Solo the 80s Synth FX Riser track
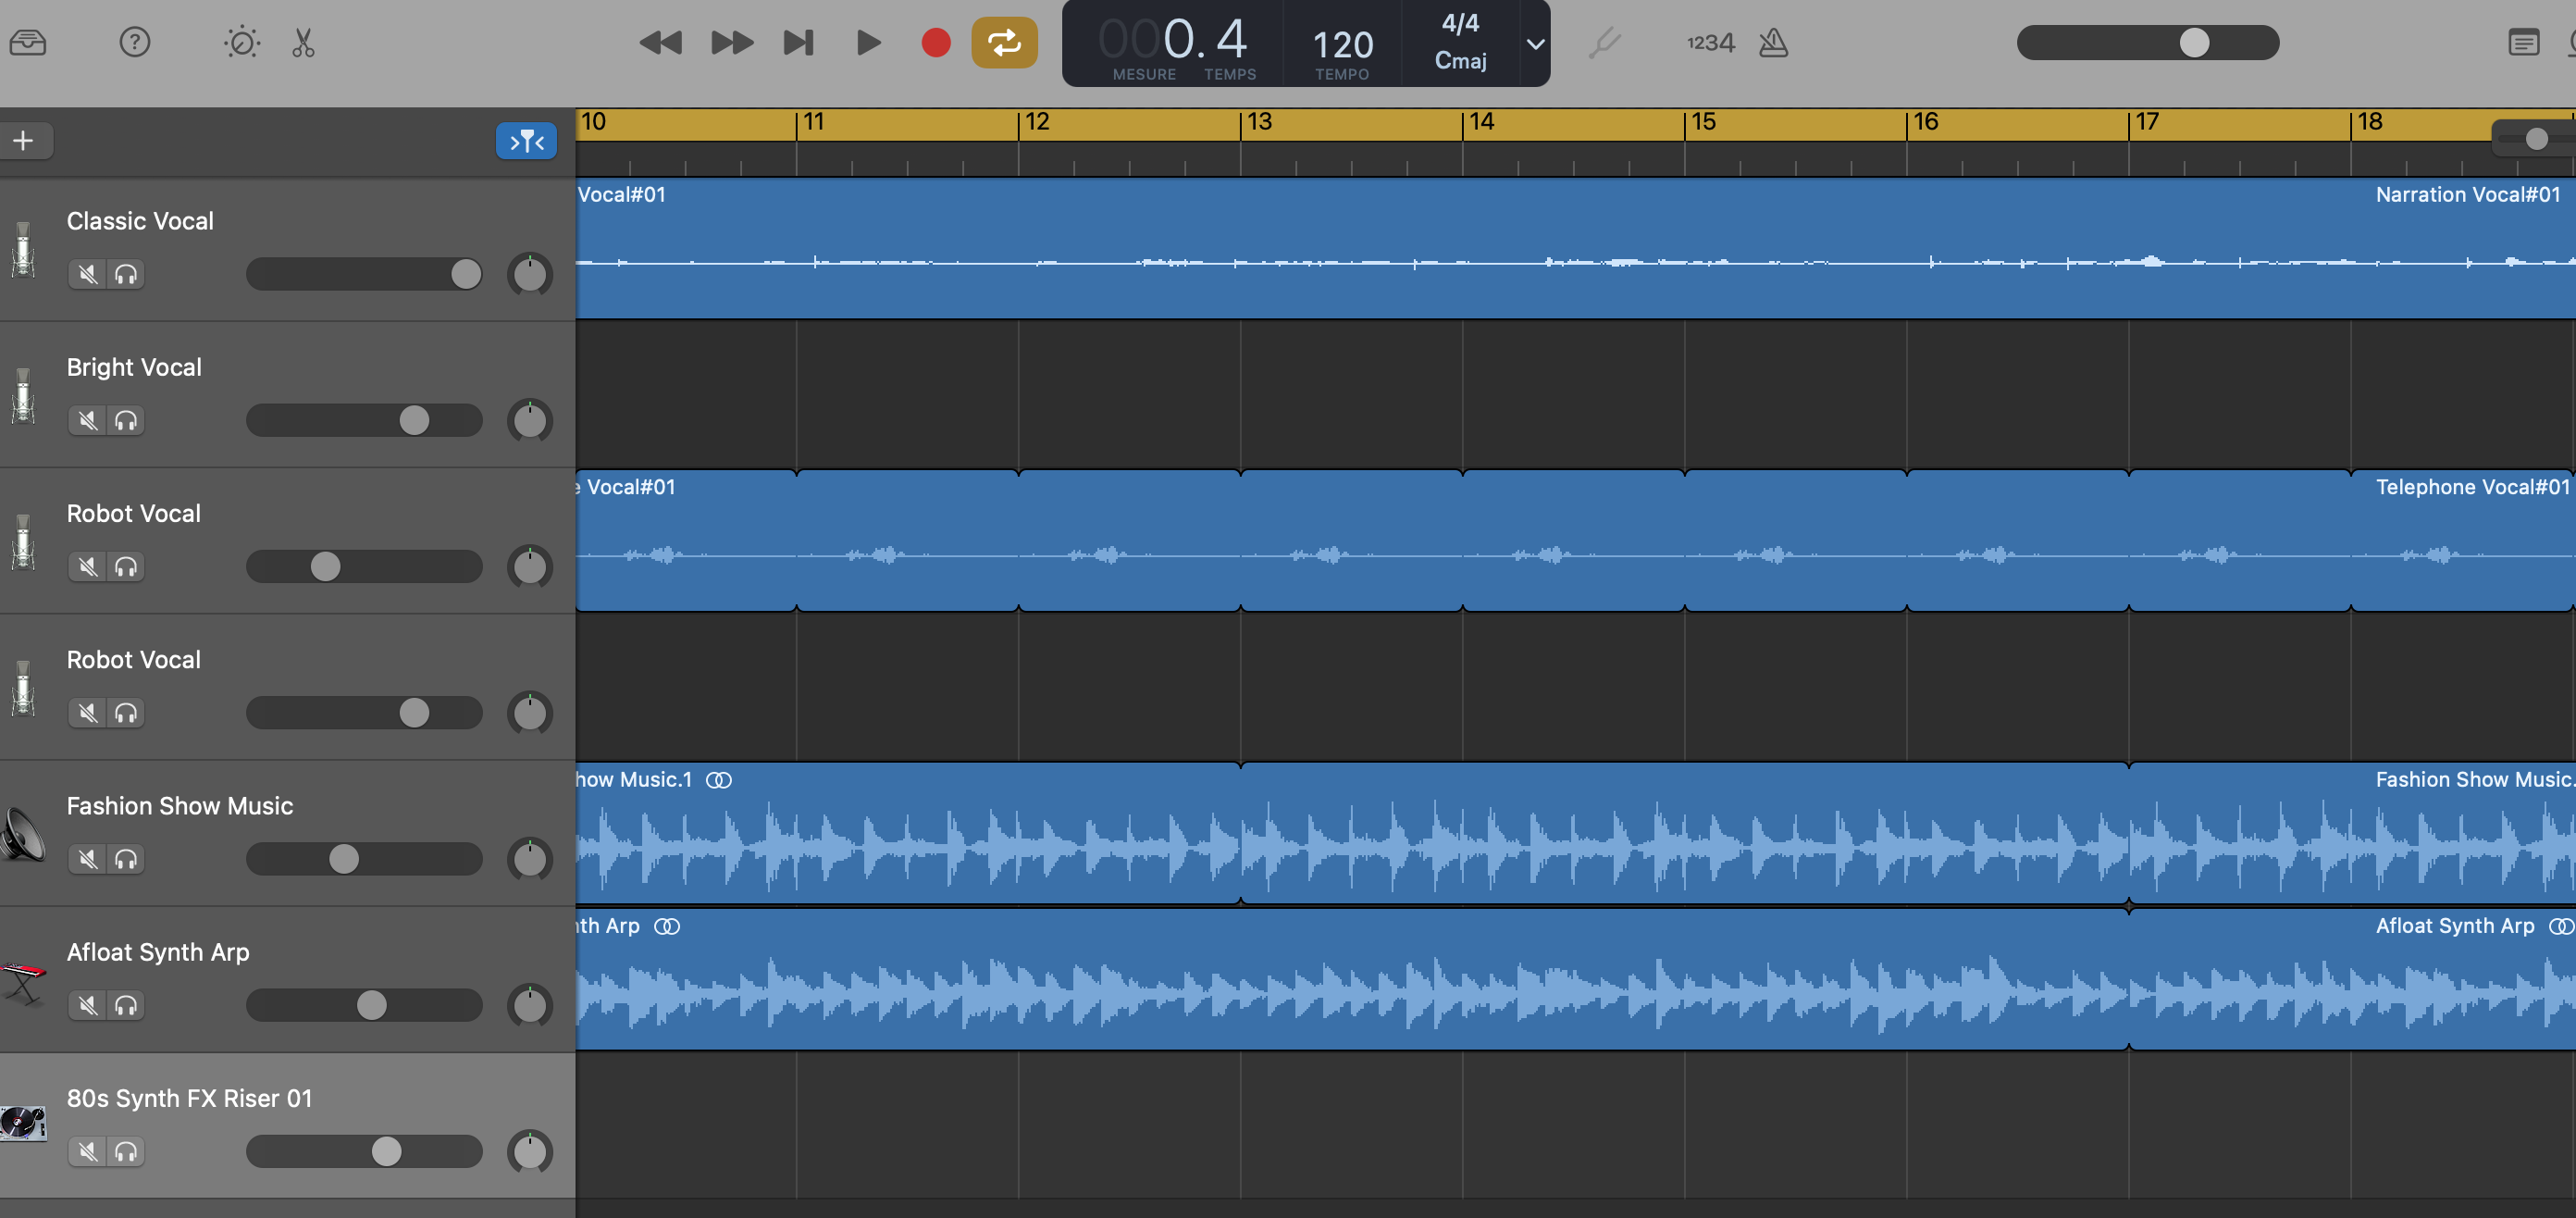 126,1151
